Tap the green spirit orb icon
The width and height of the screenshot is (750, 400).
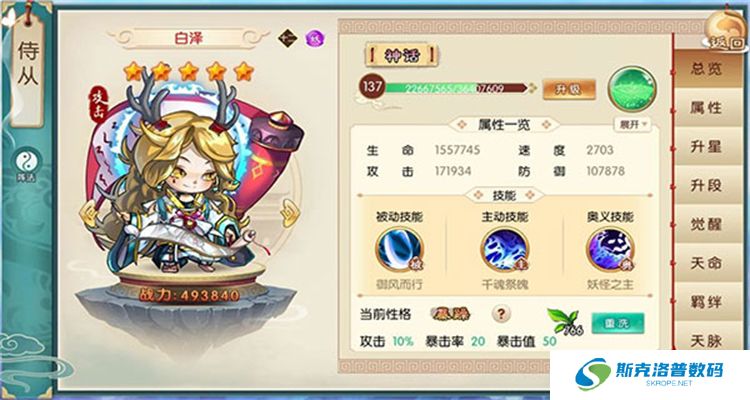[x=632, y=89]
